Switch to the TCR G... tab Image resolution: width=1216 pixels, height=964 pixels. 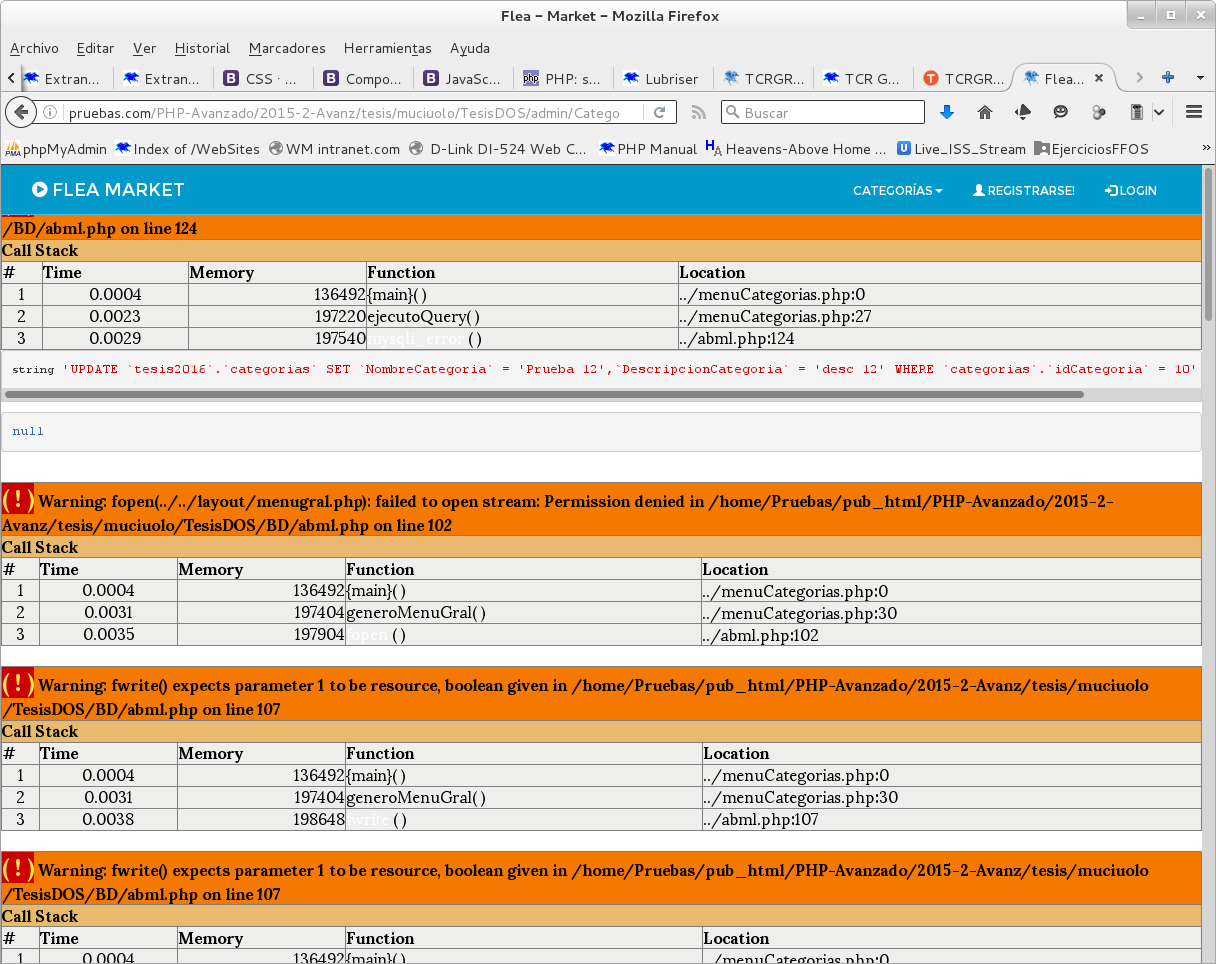click(864, 78)
